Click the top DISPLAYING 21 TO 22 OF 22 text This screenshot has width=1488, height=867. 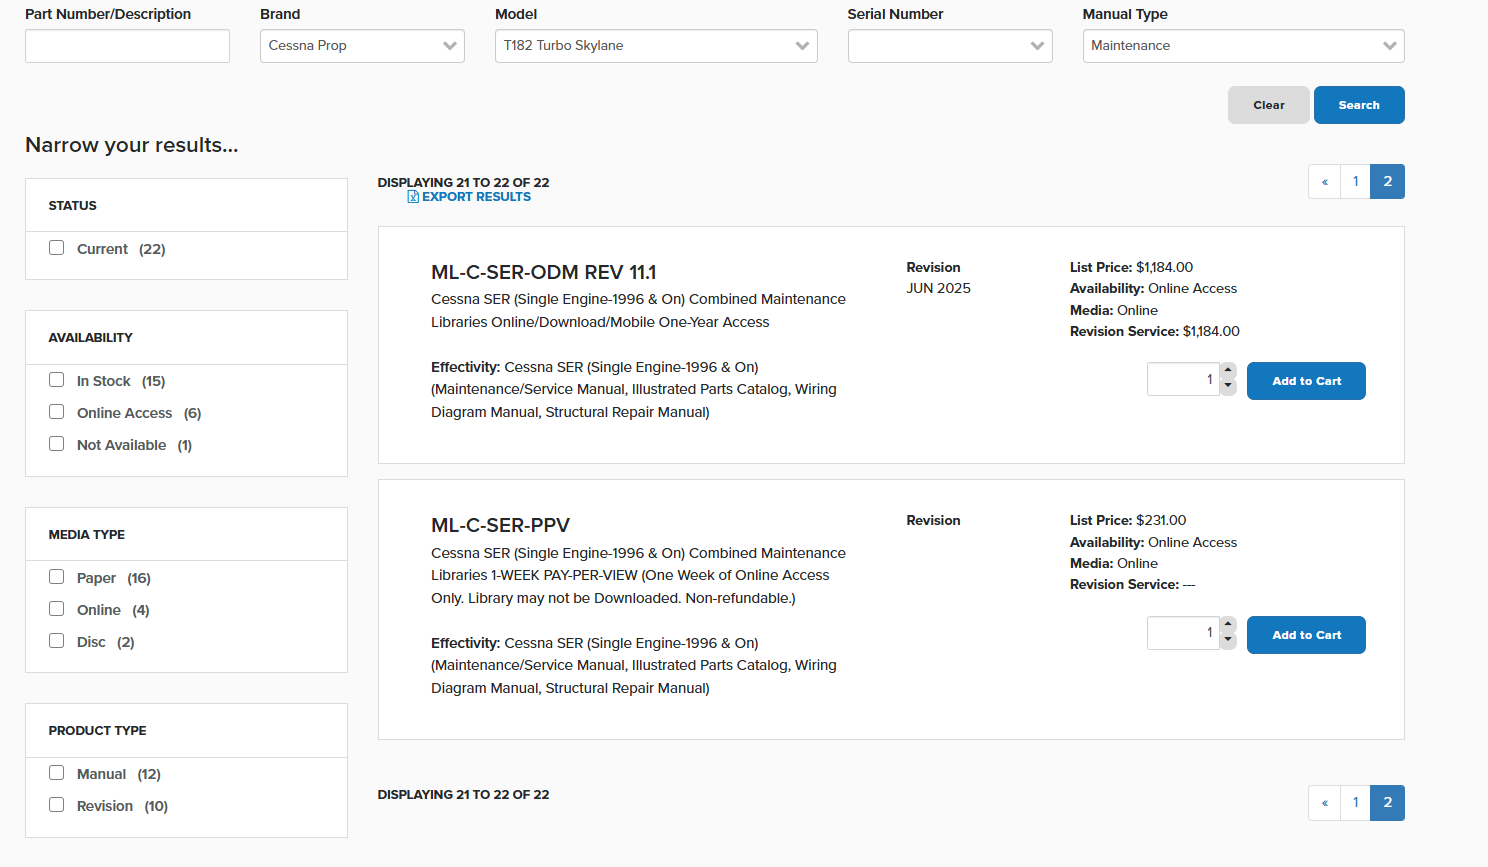click(x=463, y=182)
